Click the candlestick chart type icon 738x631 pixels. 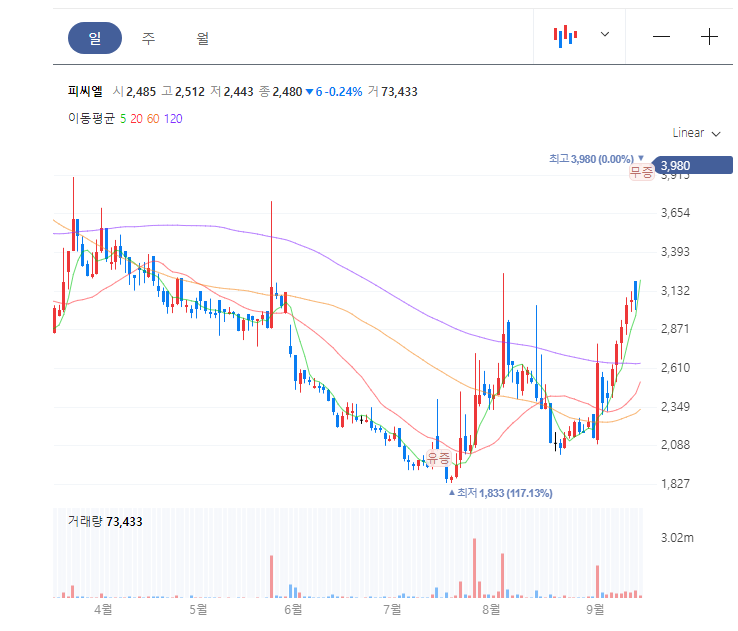click(565, 36)
